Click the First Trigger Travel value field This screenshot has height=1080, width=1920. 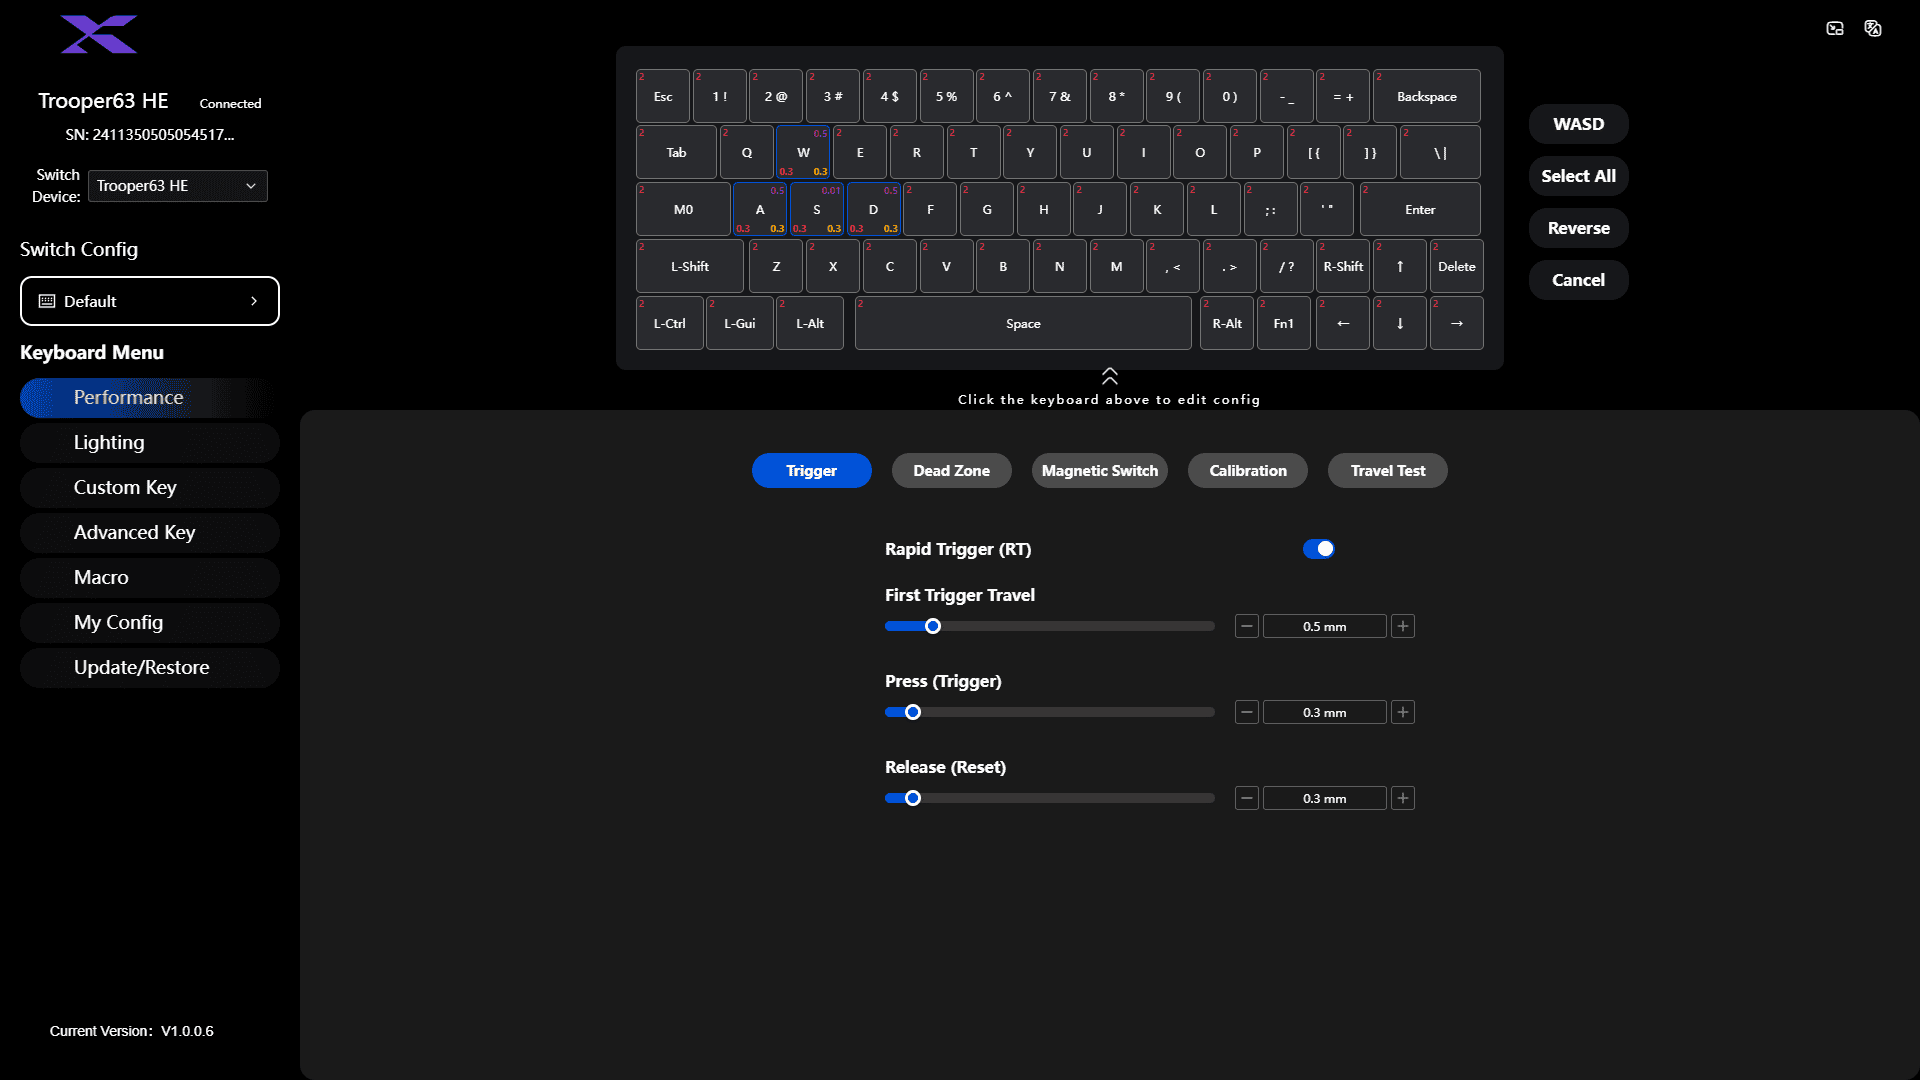point(1325,626)
